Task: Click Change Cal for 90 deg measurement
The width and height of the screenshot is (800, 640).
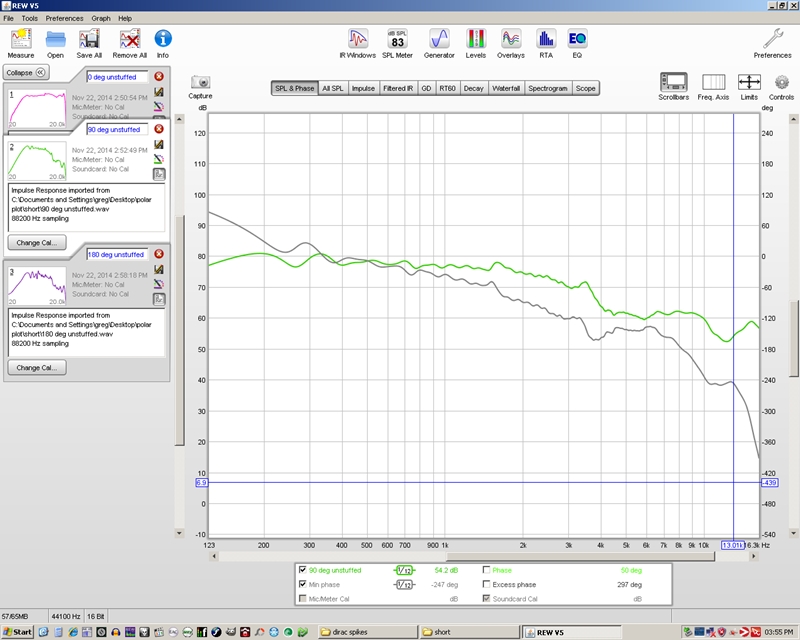Action: (x=37, y=242)
